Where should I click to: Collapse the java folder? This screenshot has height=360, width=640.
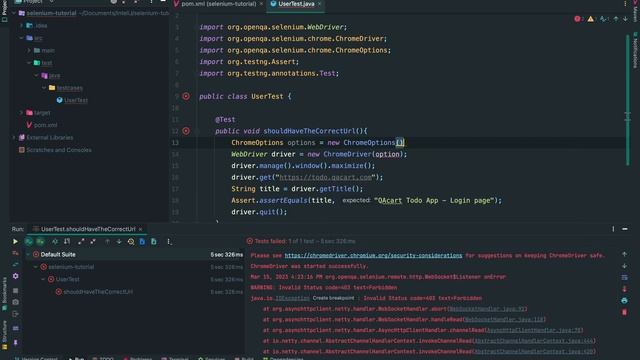(x=36, y=75)
